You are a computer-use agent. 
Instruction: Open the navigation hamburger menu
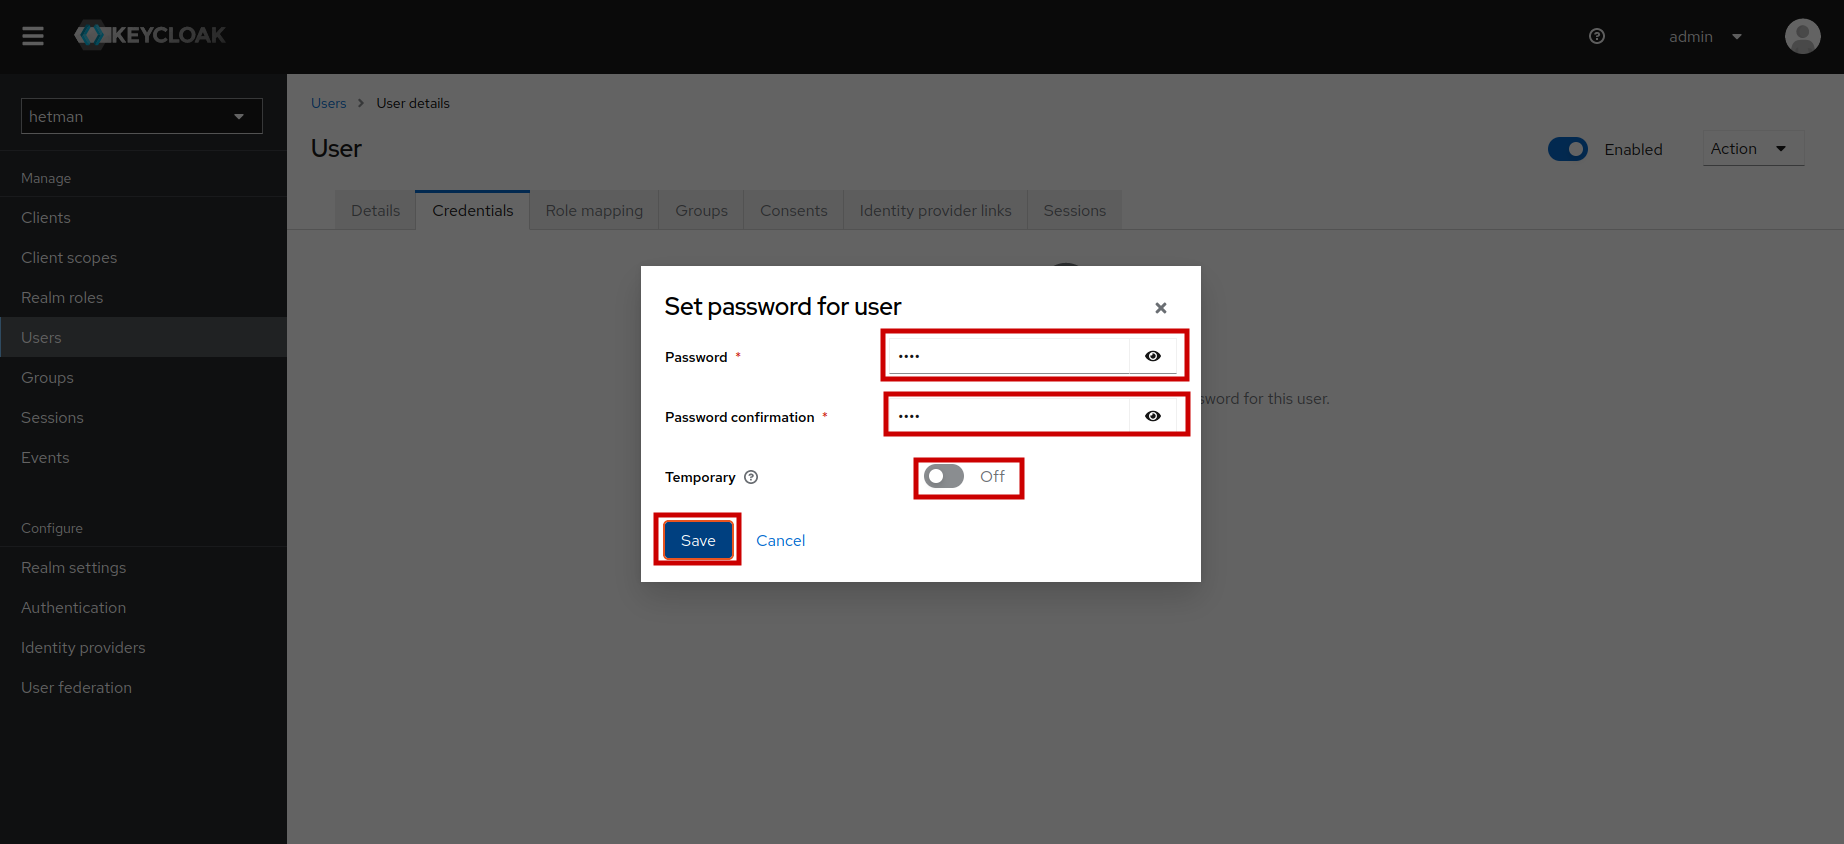point(32,36)
